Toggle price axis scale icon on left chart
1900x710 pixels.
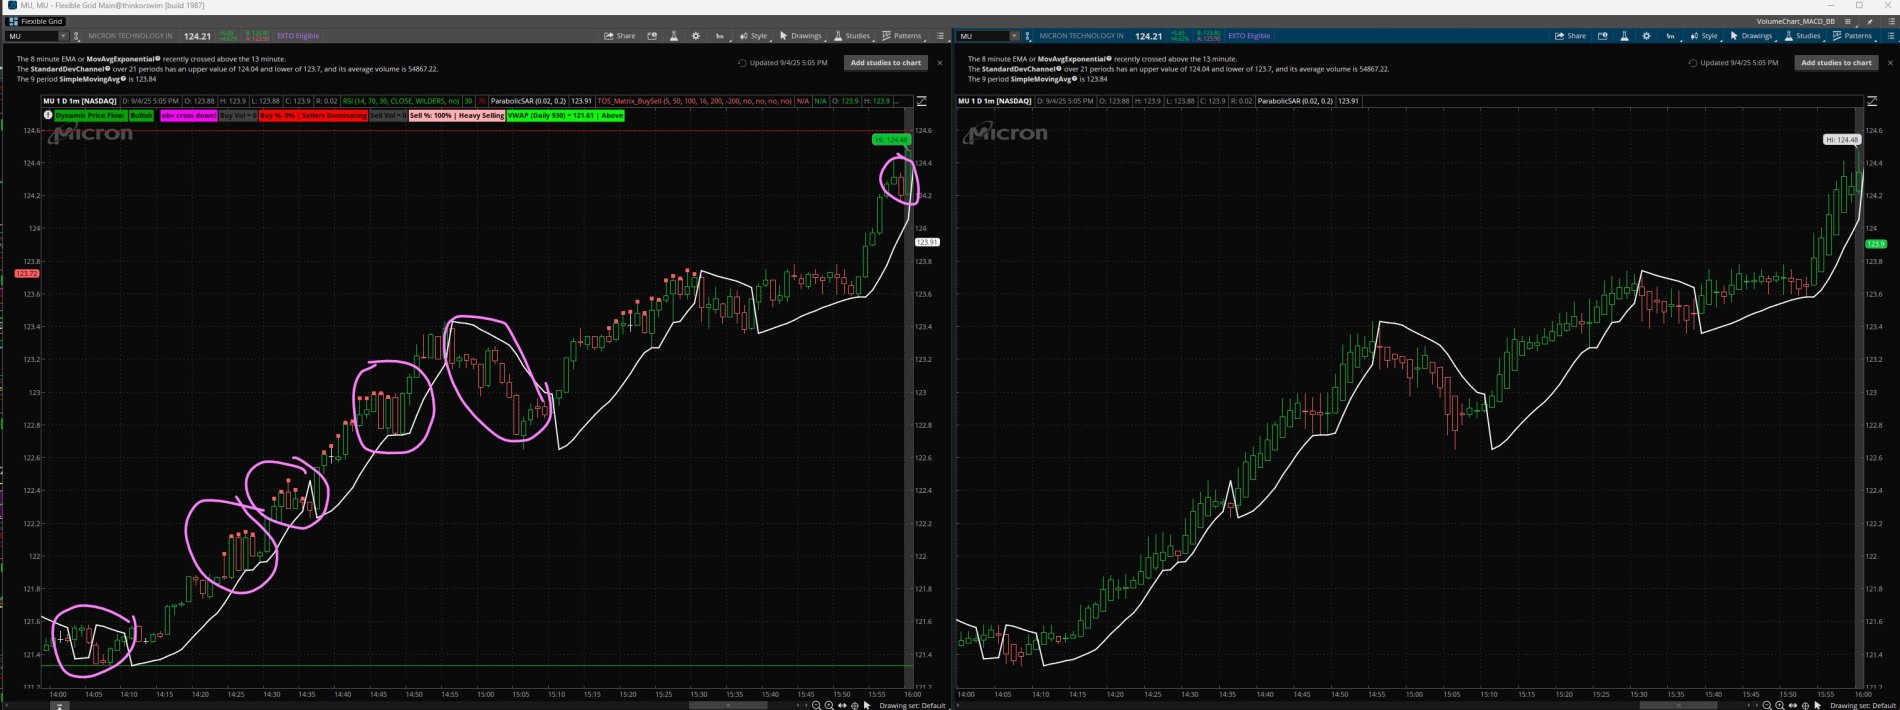[921, 101]
